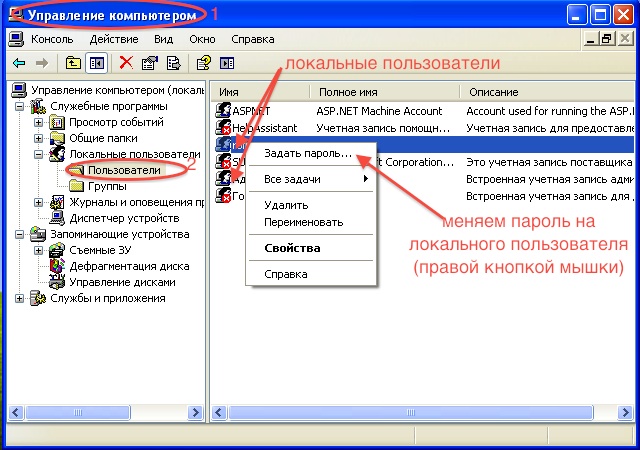Choose Задать пароль in the context menu
Image resolution: width=640 pixels, height=450 pixels.
[307, 155]
